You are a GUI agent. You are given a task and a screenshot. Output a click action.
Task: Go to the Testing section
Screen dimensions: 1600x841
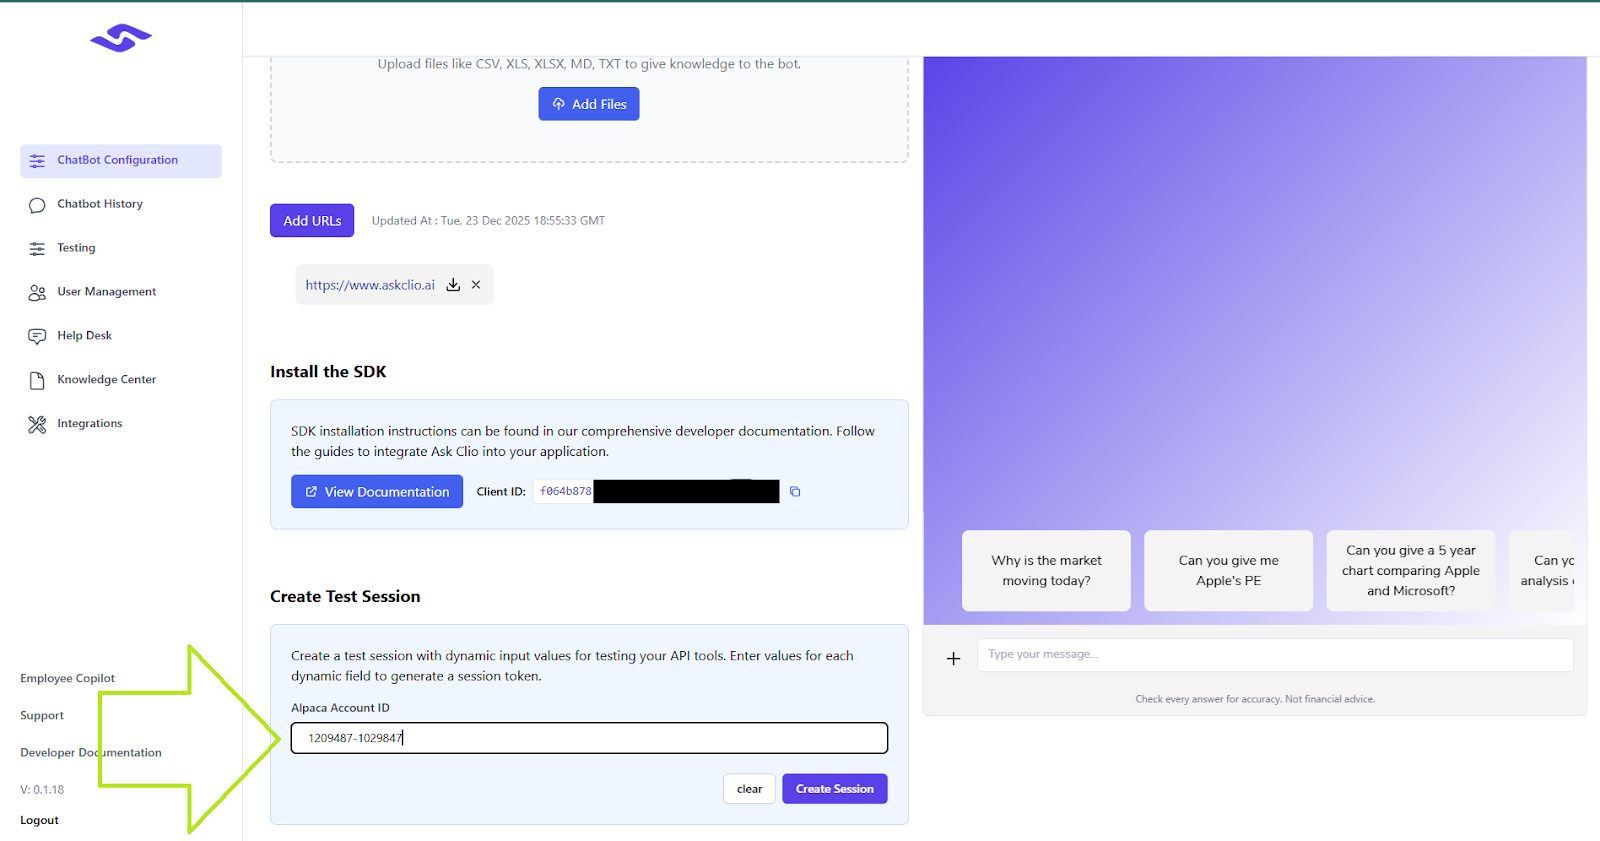pyautogui.click(x=76, y=248)
